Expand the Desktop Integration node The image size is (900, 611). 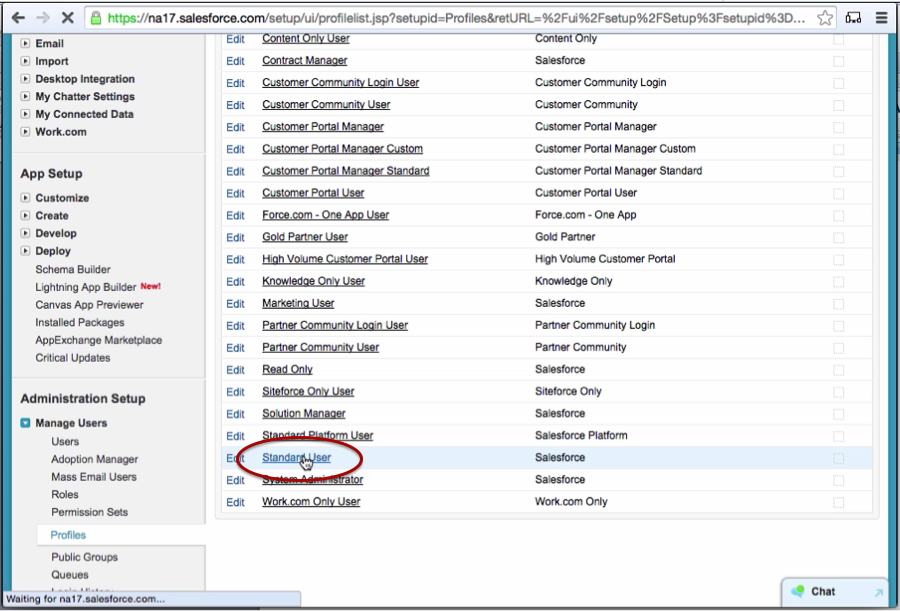[25, 79]
